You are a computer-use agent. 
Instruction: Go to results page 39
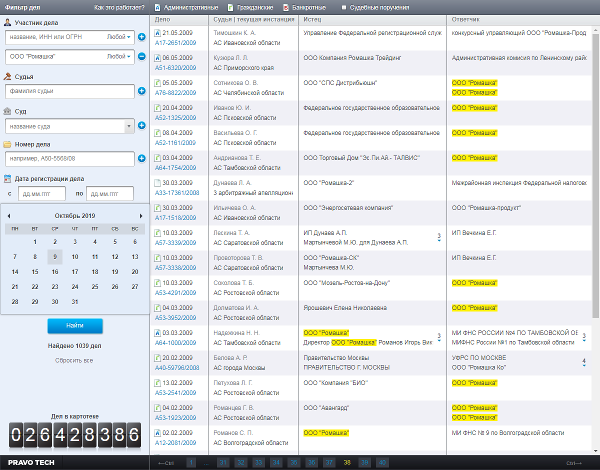pyautogui.click(x=364, y=463)
